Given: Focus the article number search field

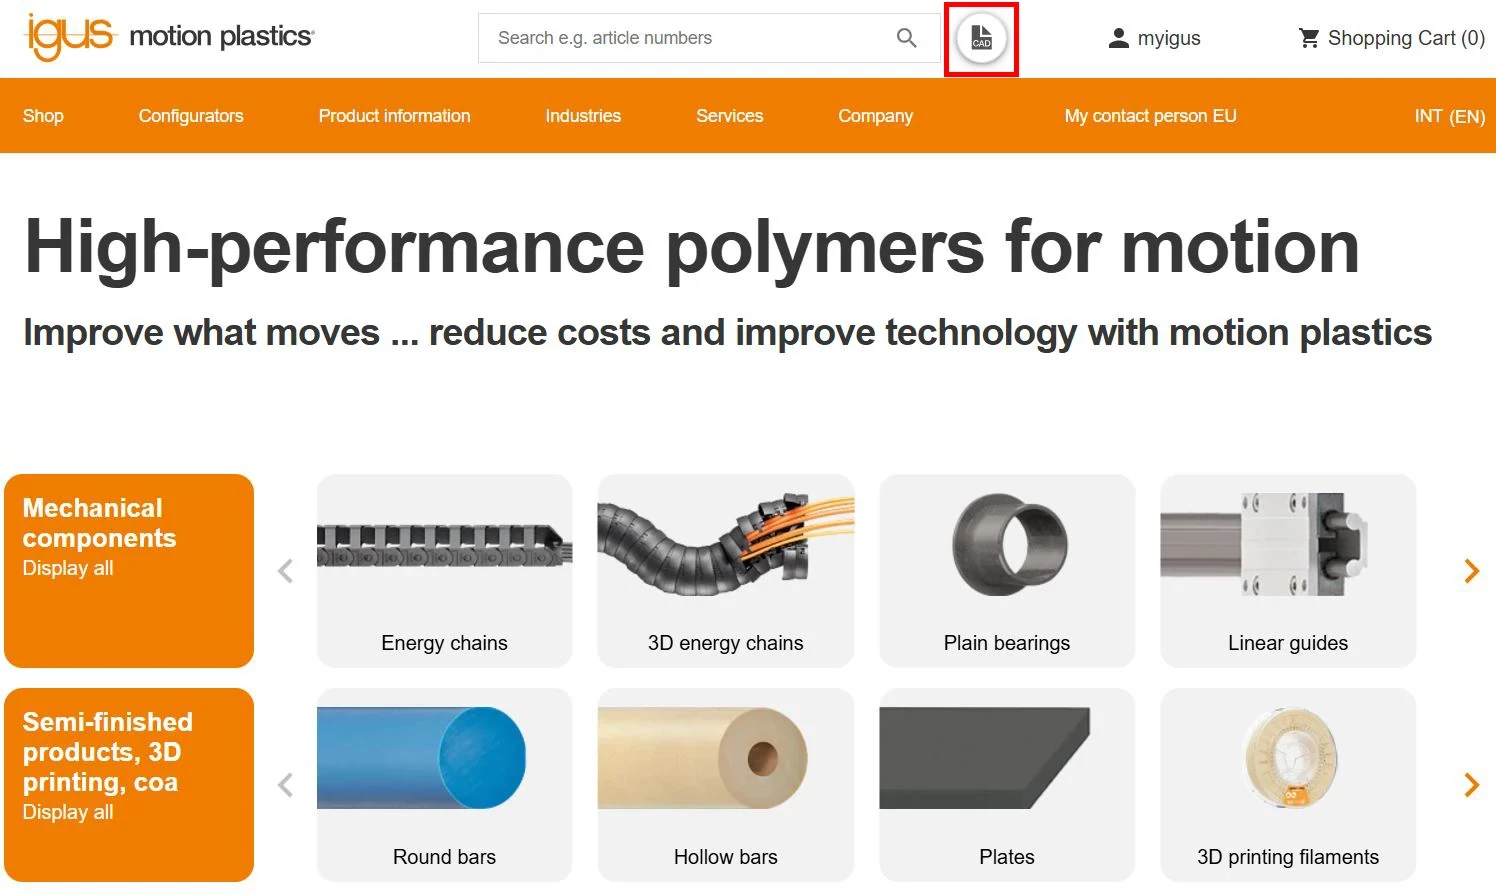Looking at the screenshot, I should click(686, 38).
